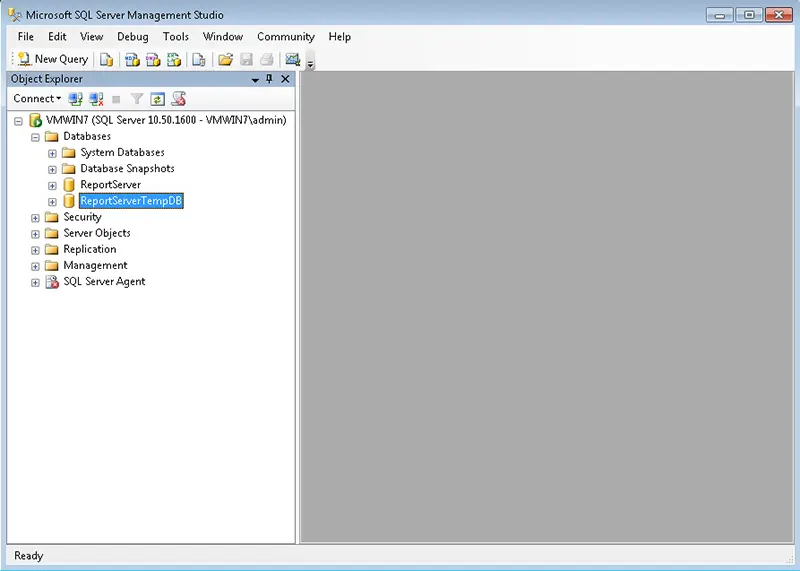Expand the Security folder
This screenshot has height=571, width=800.
pyautogui.click(x=35, y=218)
